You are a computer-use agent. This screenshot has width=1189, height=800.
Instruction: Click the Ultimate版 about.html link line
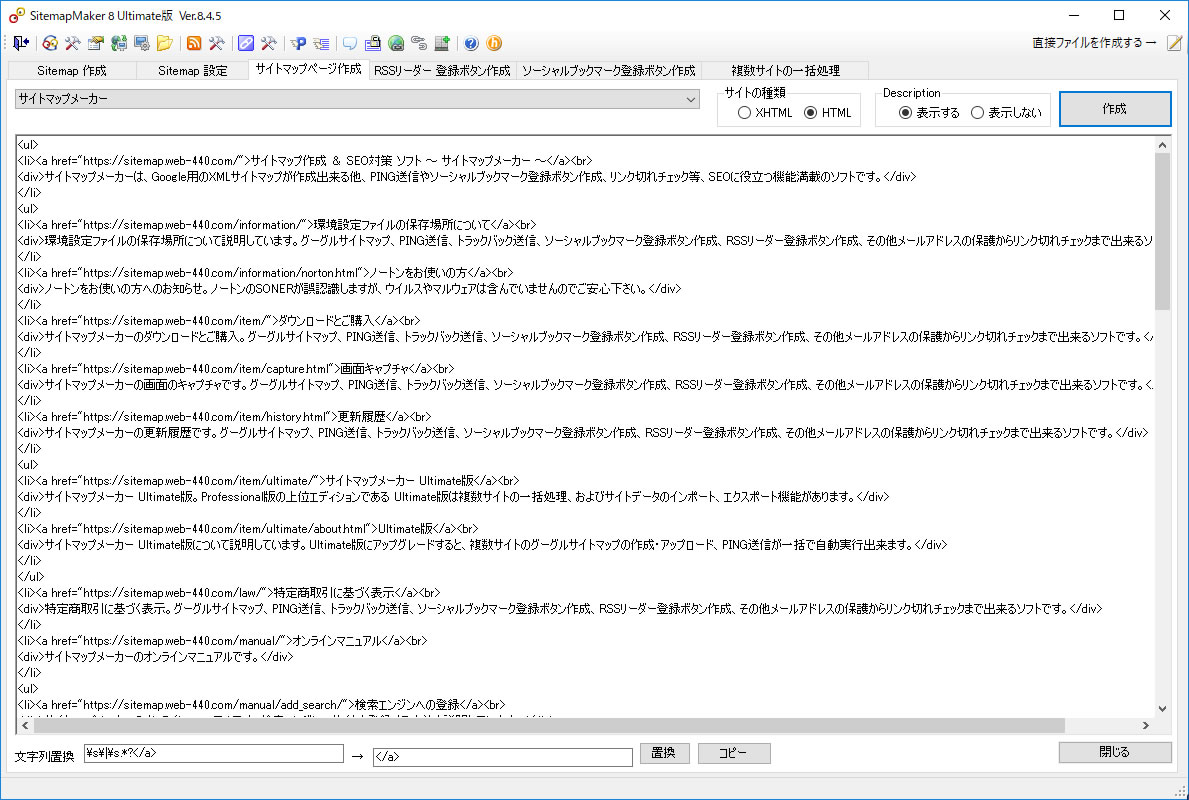pos(248,529)
